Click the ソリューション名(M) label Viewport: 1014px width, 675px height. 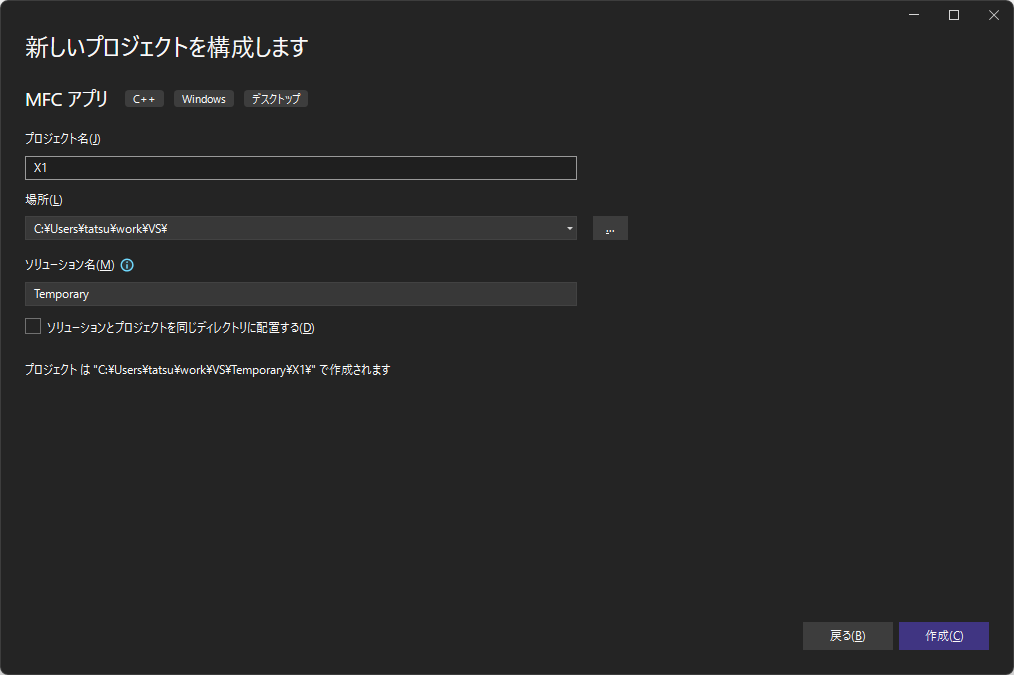click(69, 265)
